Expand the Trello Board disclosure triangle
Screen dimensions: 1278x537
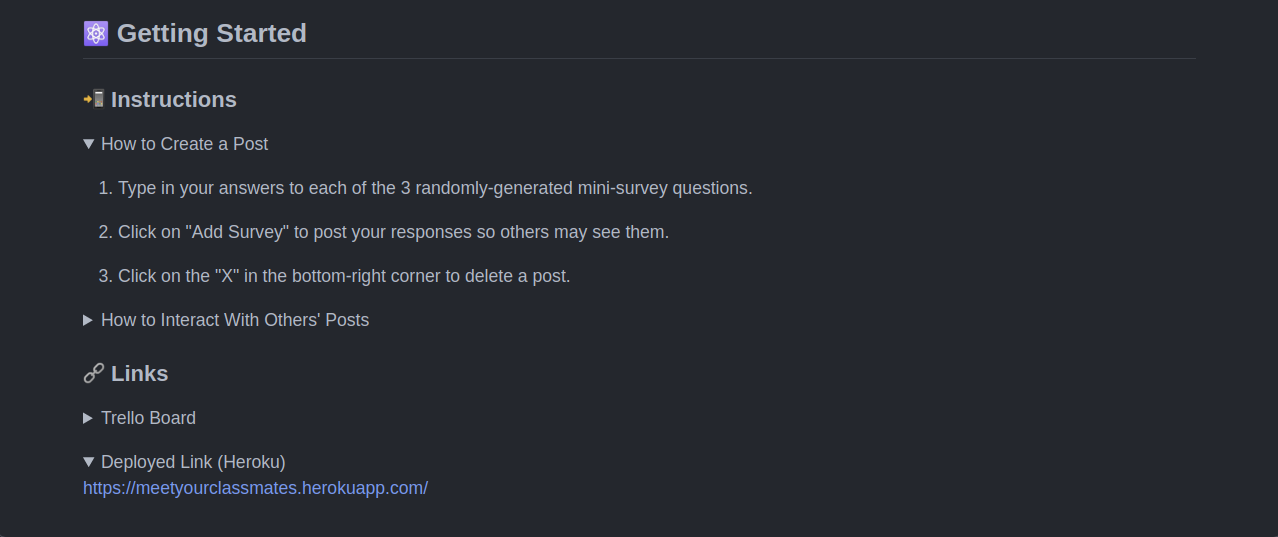[x=88, y=418]
